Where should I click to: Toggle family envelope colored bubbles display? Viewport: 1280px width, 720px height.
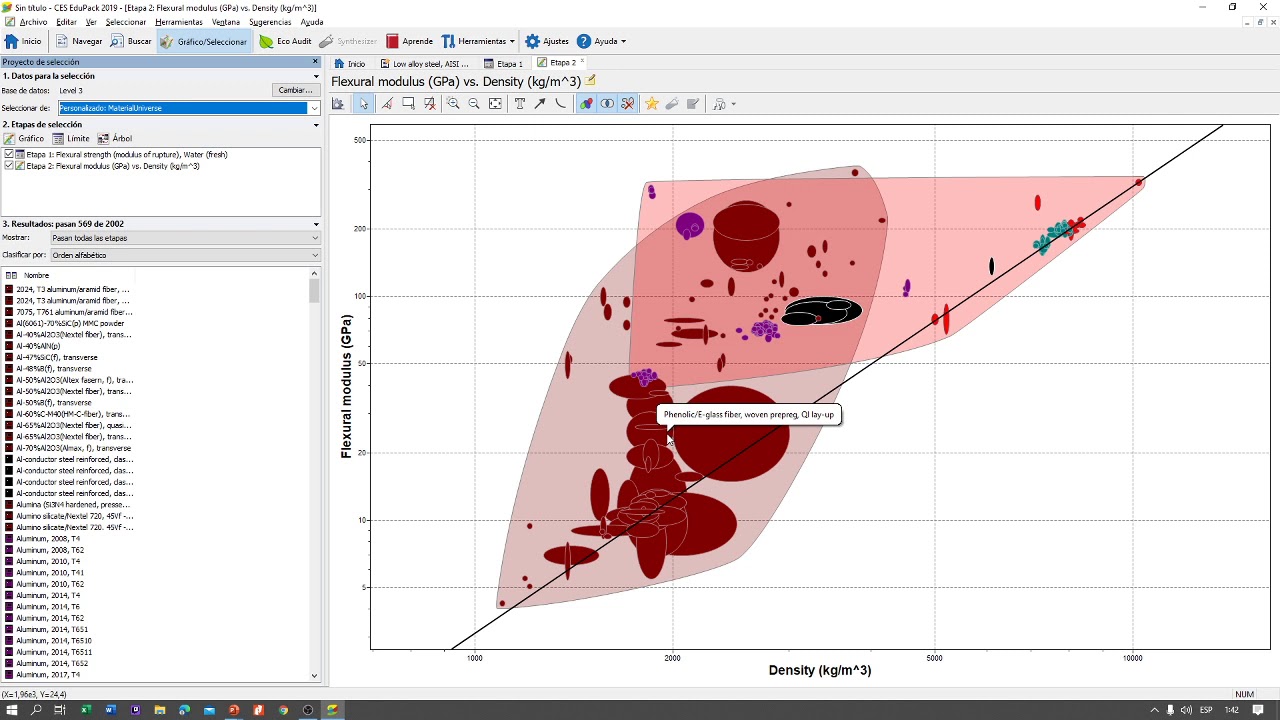[586, 104]
